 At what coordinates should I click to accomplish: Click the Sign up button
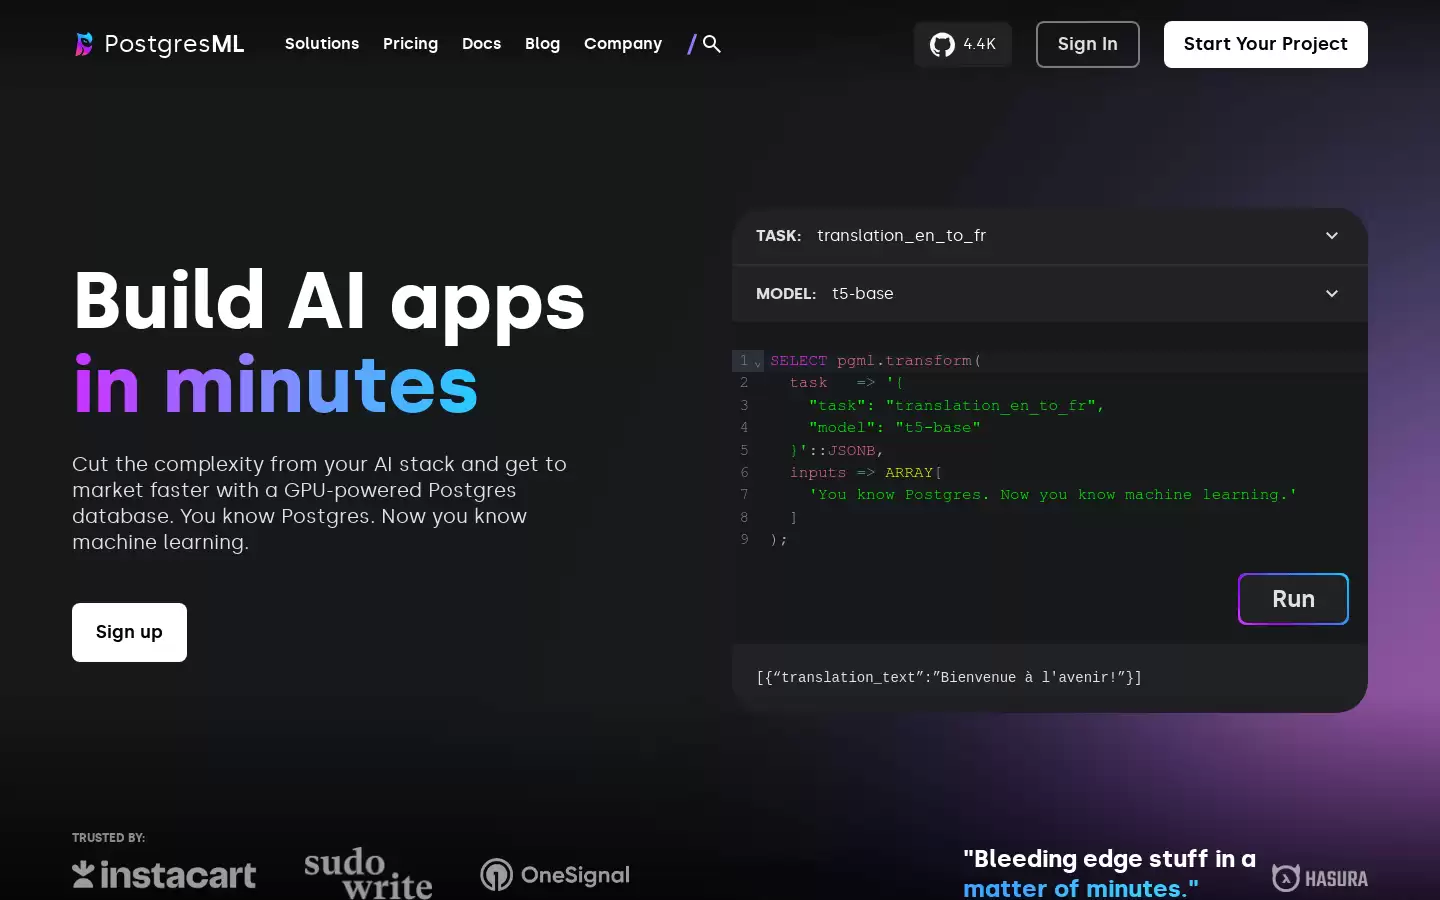(129, 632)
